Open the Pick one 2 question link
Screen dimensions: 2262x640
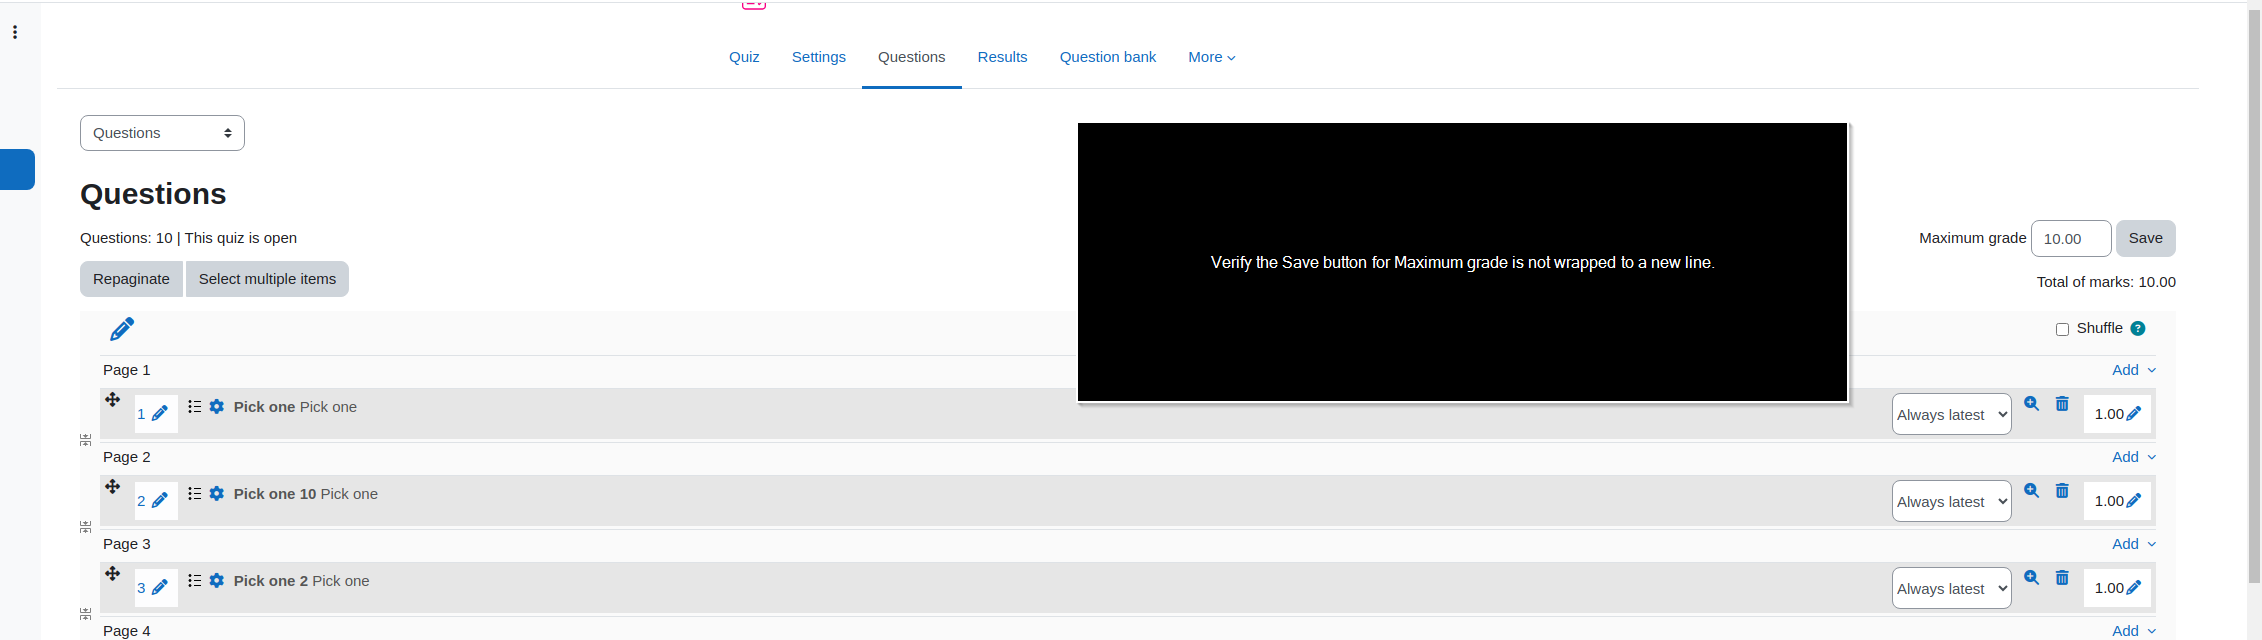point(301,581)
